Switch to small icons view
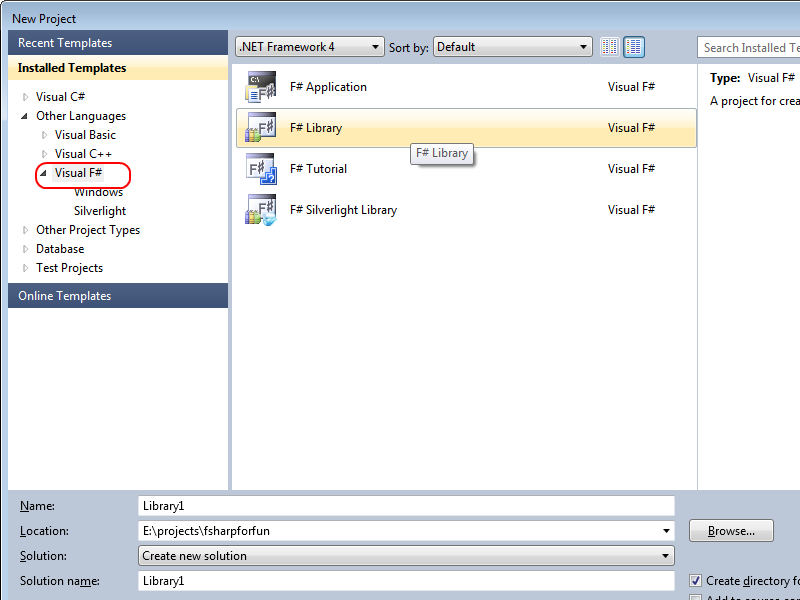 point(610,47)
